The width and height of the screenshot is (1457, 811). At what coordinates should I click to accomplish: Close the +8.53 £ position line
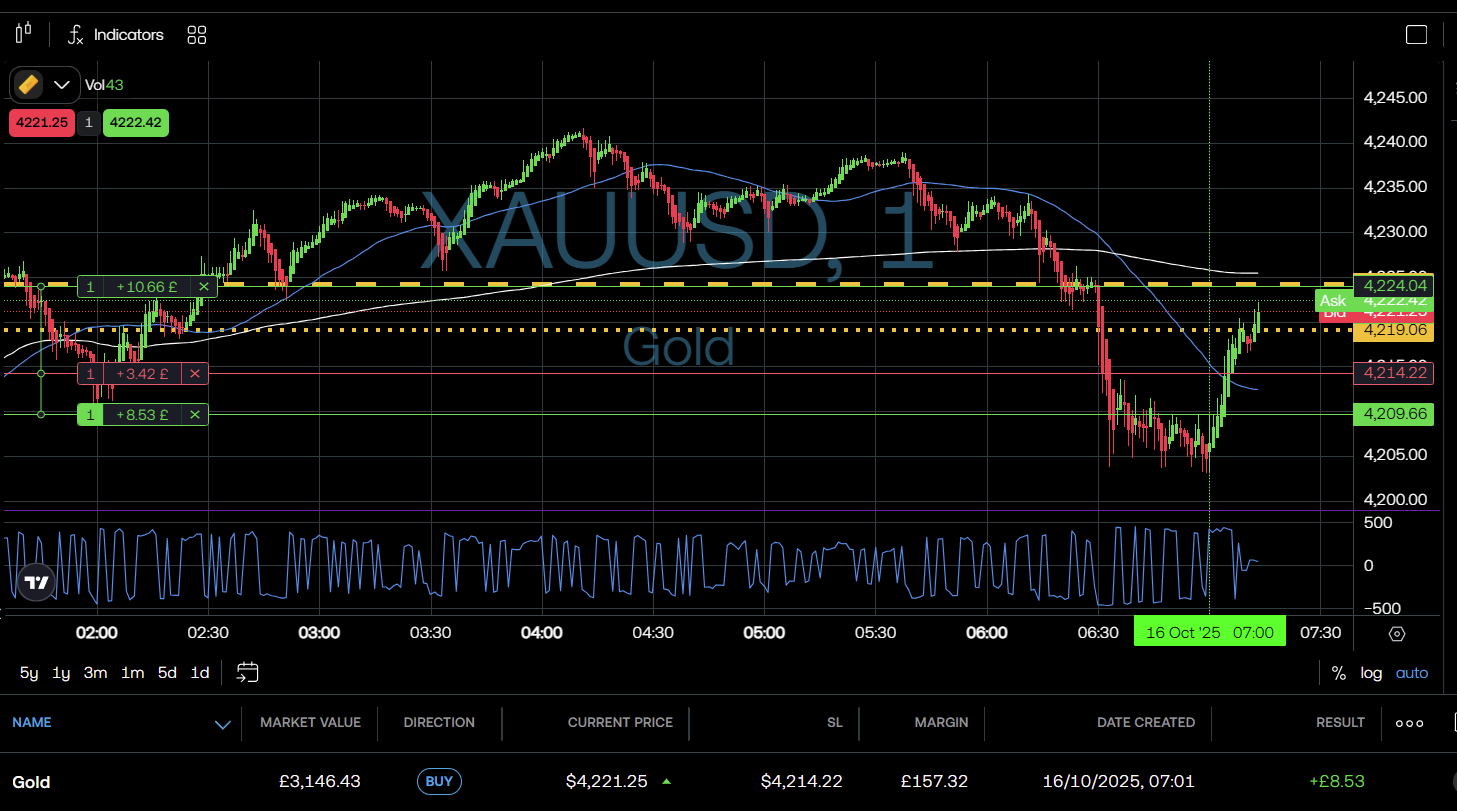click(195, 414)
